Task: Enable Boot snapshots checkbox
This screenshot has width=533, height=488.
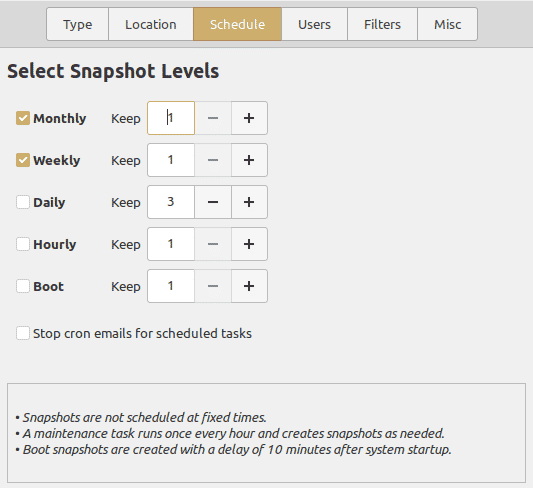Action: pyautogui.click(x=23, y=286)
